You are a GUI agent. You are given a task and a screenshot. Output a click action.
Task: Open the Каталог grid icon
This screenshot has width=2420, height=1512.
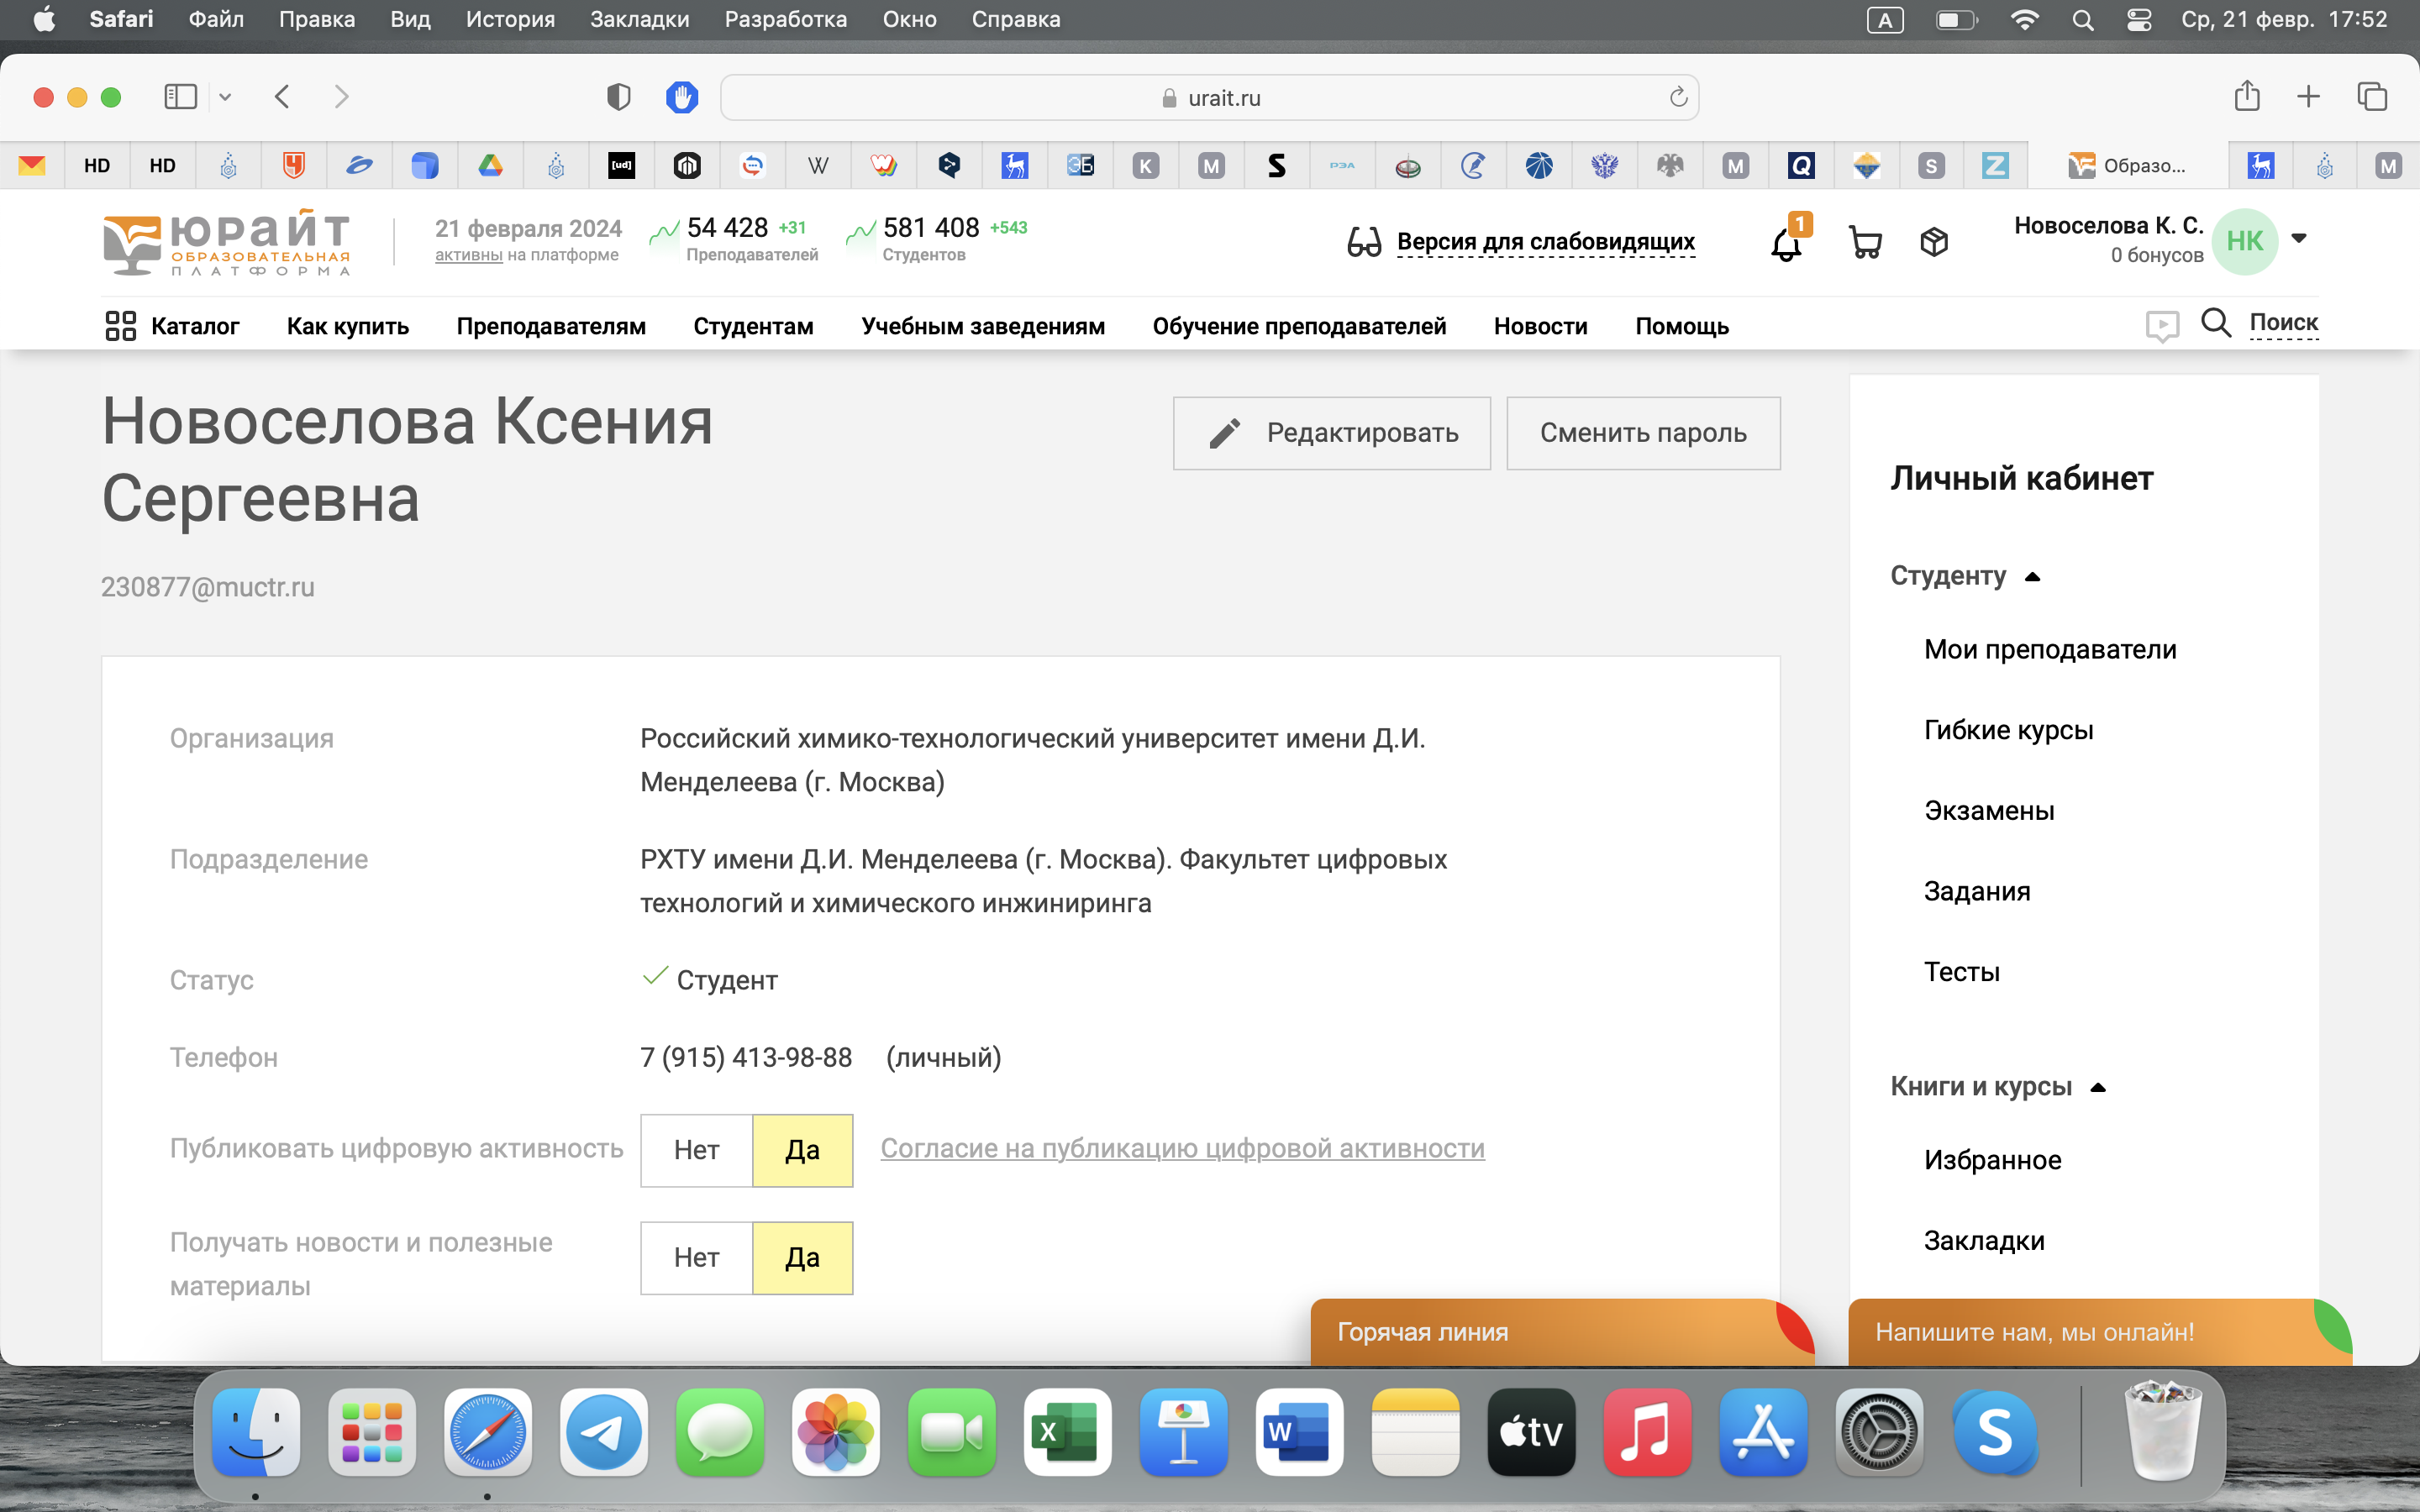pyautogui.click(x=120, y=326)
